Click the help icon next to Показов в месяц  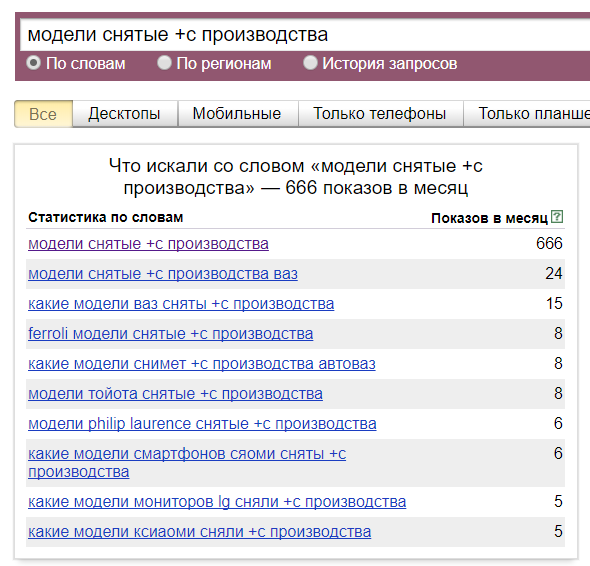(x=557, y=217)
